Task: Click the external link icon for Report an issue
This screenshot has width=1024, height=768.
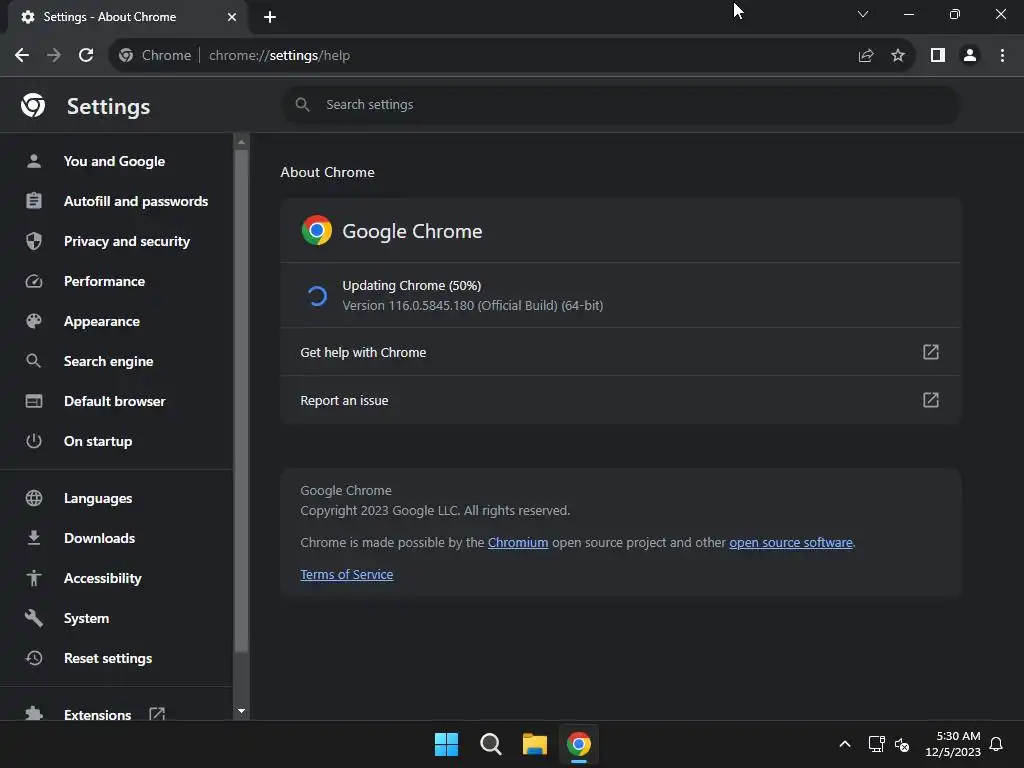Action: [x=931, y=400]
